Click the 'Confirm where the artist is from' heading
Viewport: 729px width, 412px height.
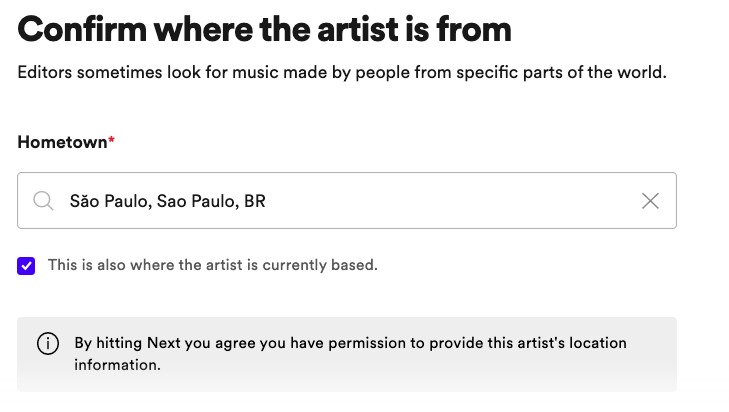[x=264, y=29]
